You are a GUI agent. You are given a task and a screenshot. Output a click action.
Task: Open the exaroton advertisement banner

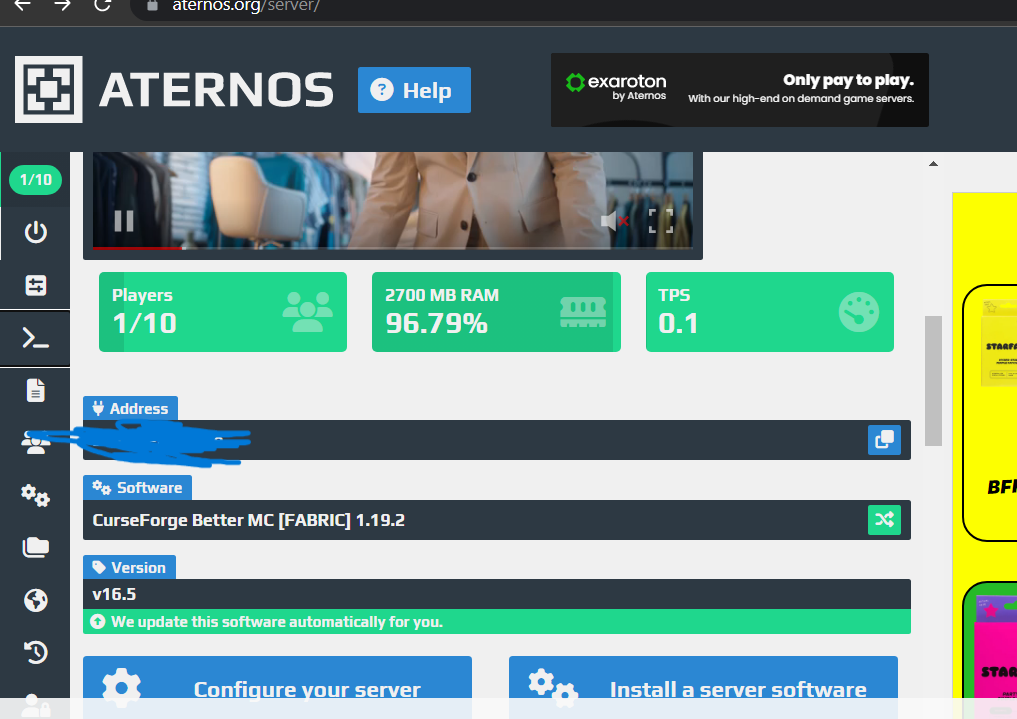pos(739,90)
